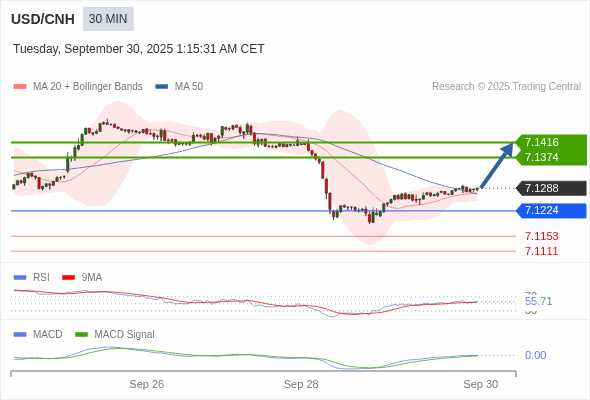Viewport: 590px width, 400px height.
Task: Click the Sep 28 axis label
Action: 301,384
